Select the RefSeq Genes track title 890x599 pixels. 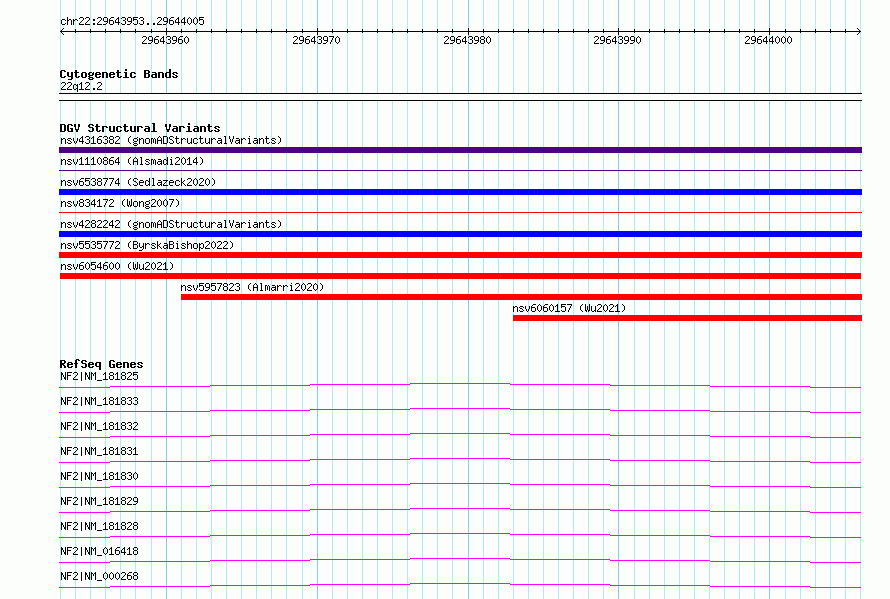(102, 364)
